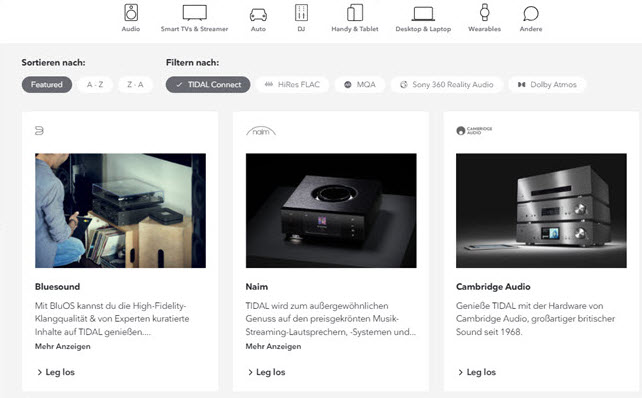Sort devices by Featured

tap(47, 85)
